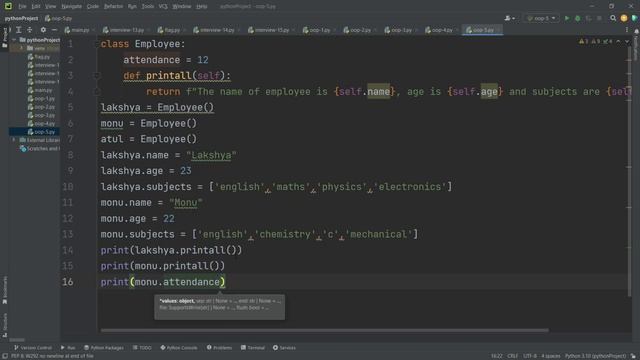This screenshot has height=360, width=640.
Task: Open the Run tool window
Action: [x=68, y=348]
